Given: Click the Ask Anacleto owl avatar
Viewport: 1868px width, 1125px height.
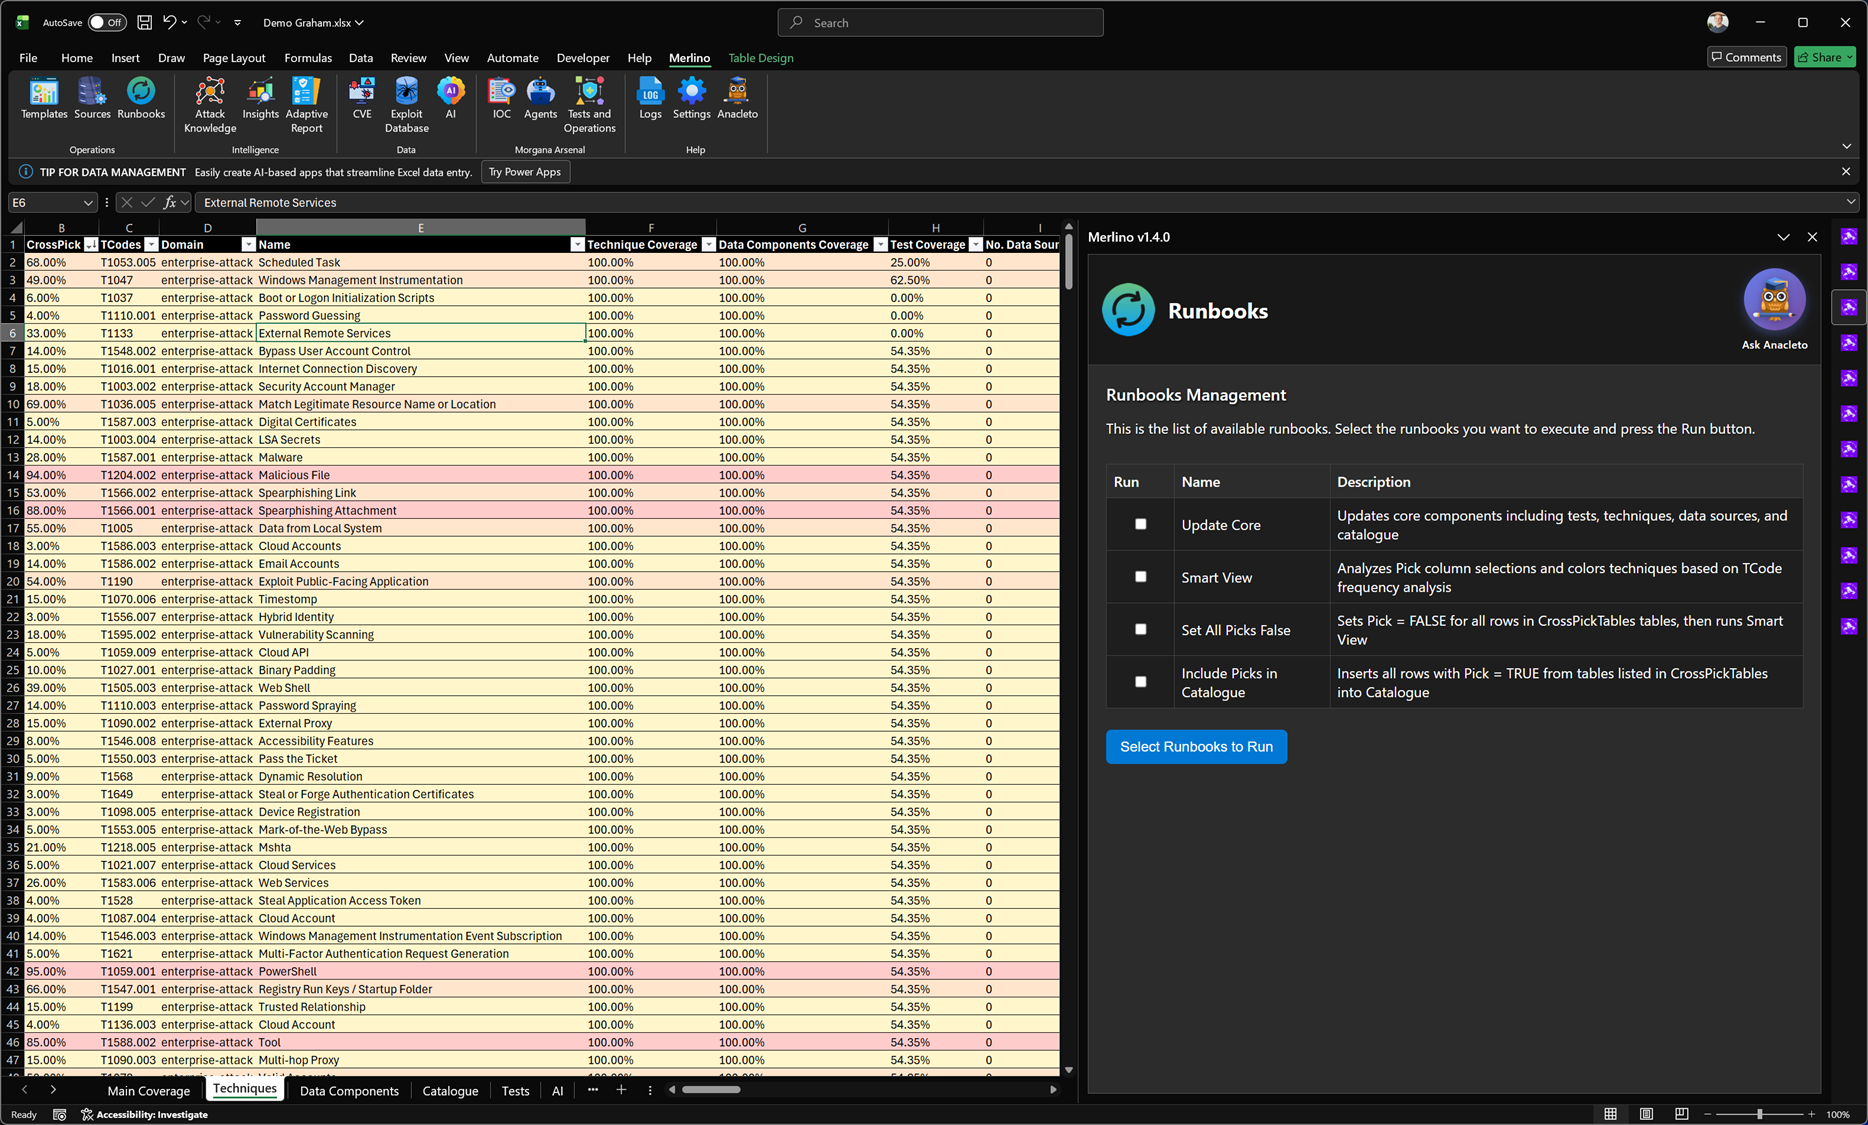Looking at the screenshot, I should click(x=1774, y=300).
